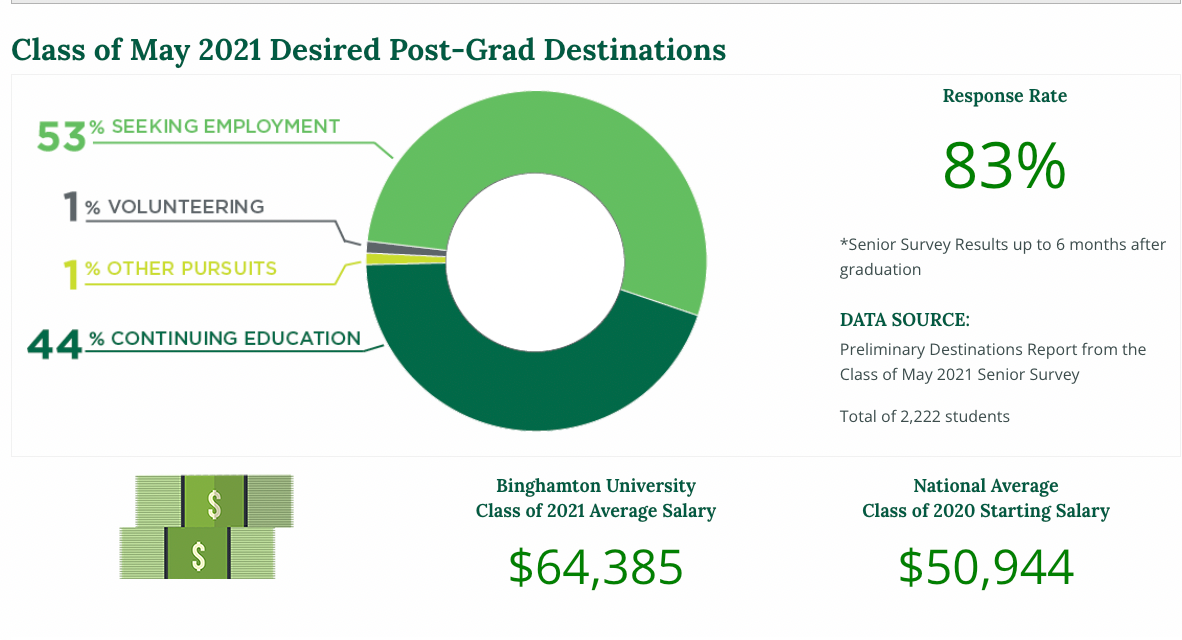Click the dark green Continuing Education donut segment
Viewport: 1182px width, 640px height.
[520, 380]
